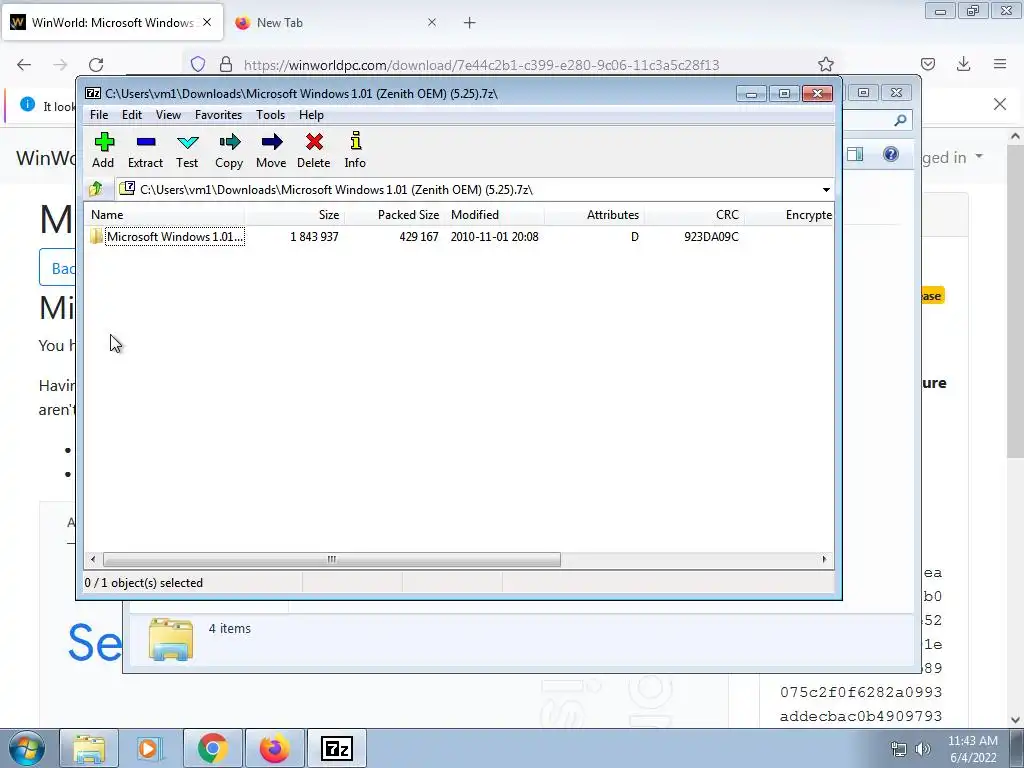Click the CRC value 923DA09C

711,236
